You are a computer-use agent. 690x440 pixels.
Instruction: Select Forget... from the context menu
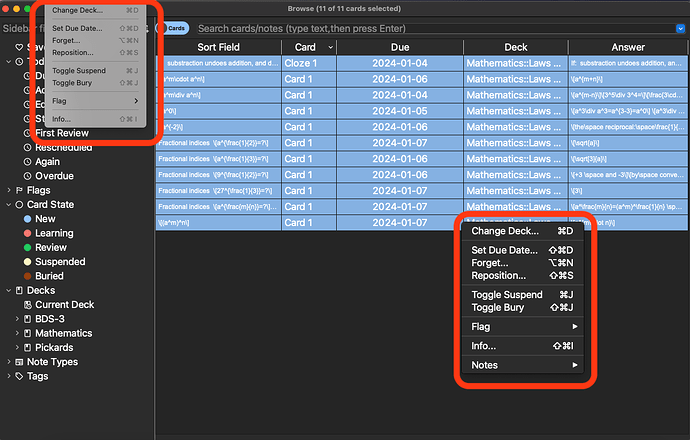[x=522, y=263]
